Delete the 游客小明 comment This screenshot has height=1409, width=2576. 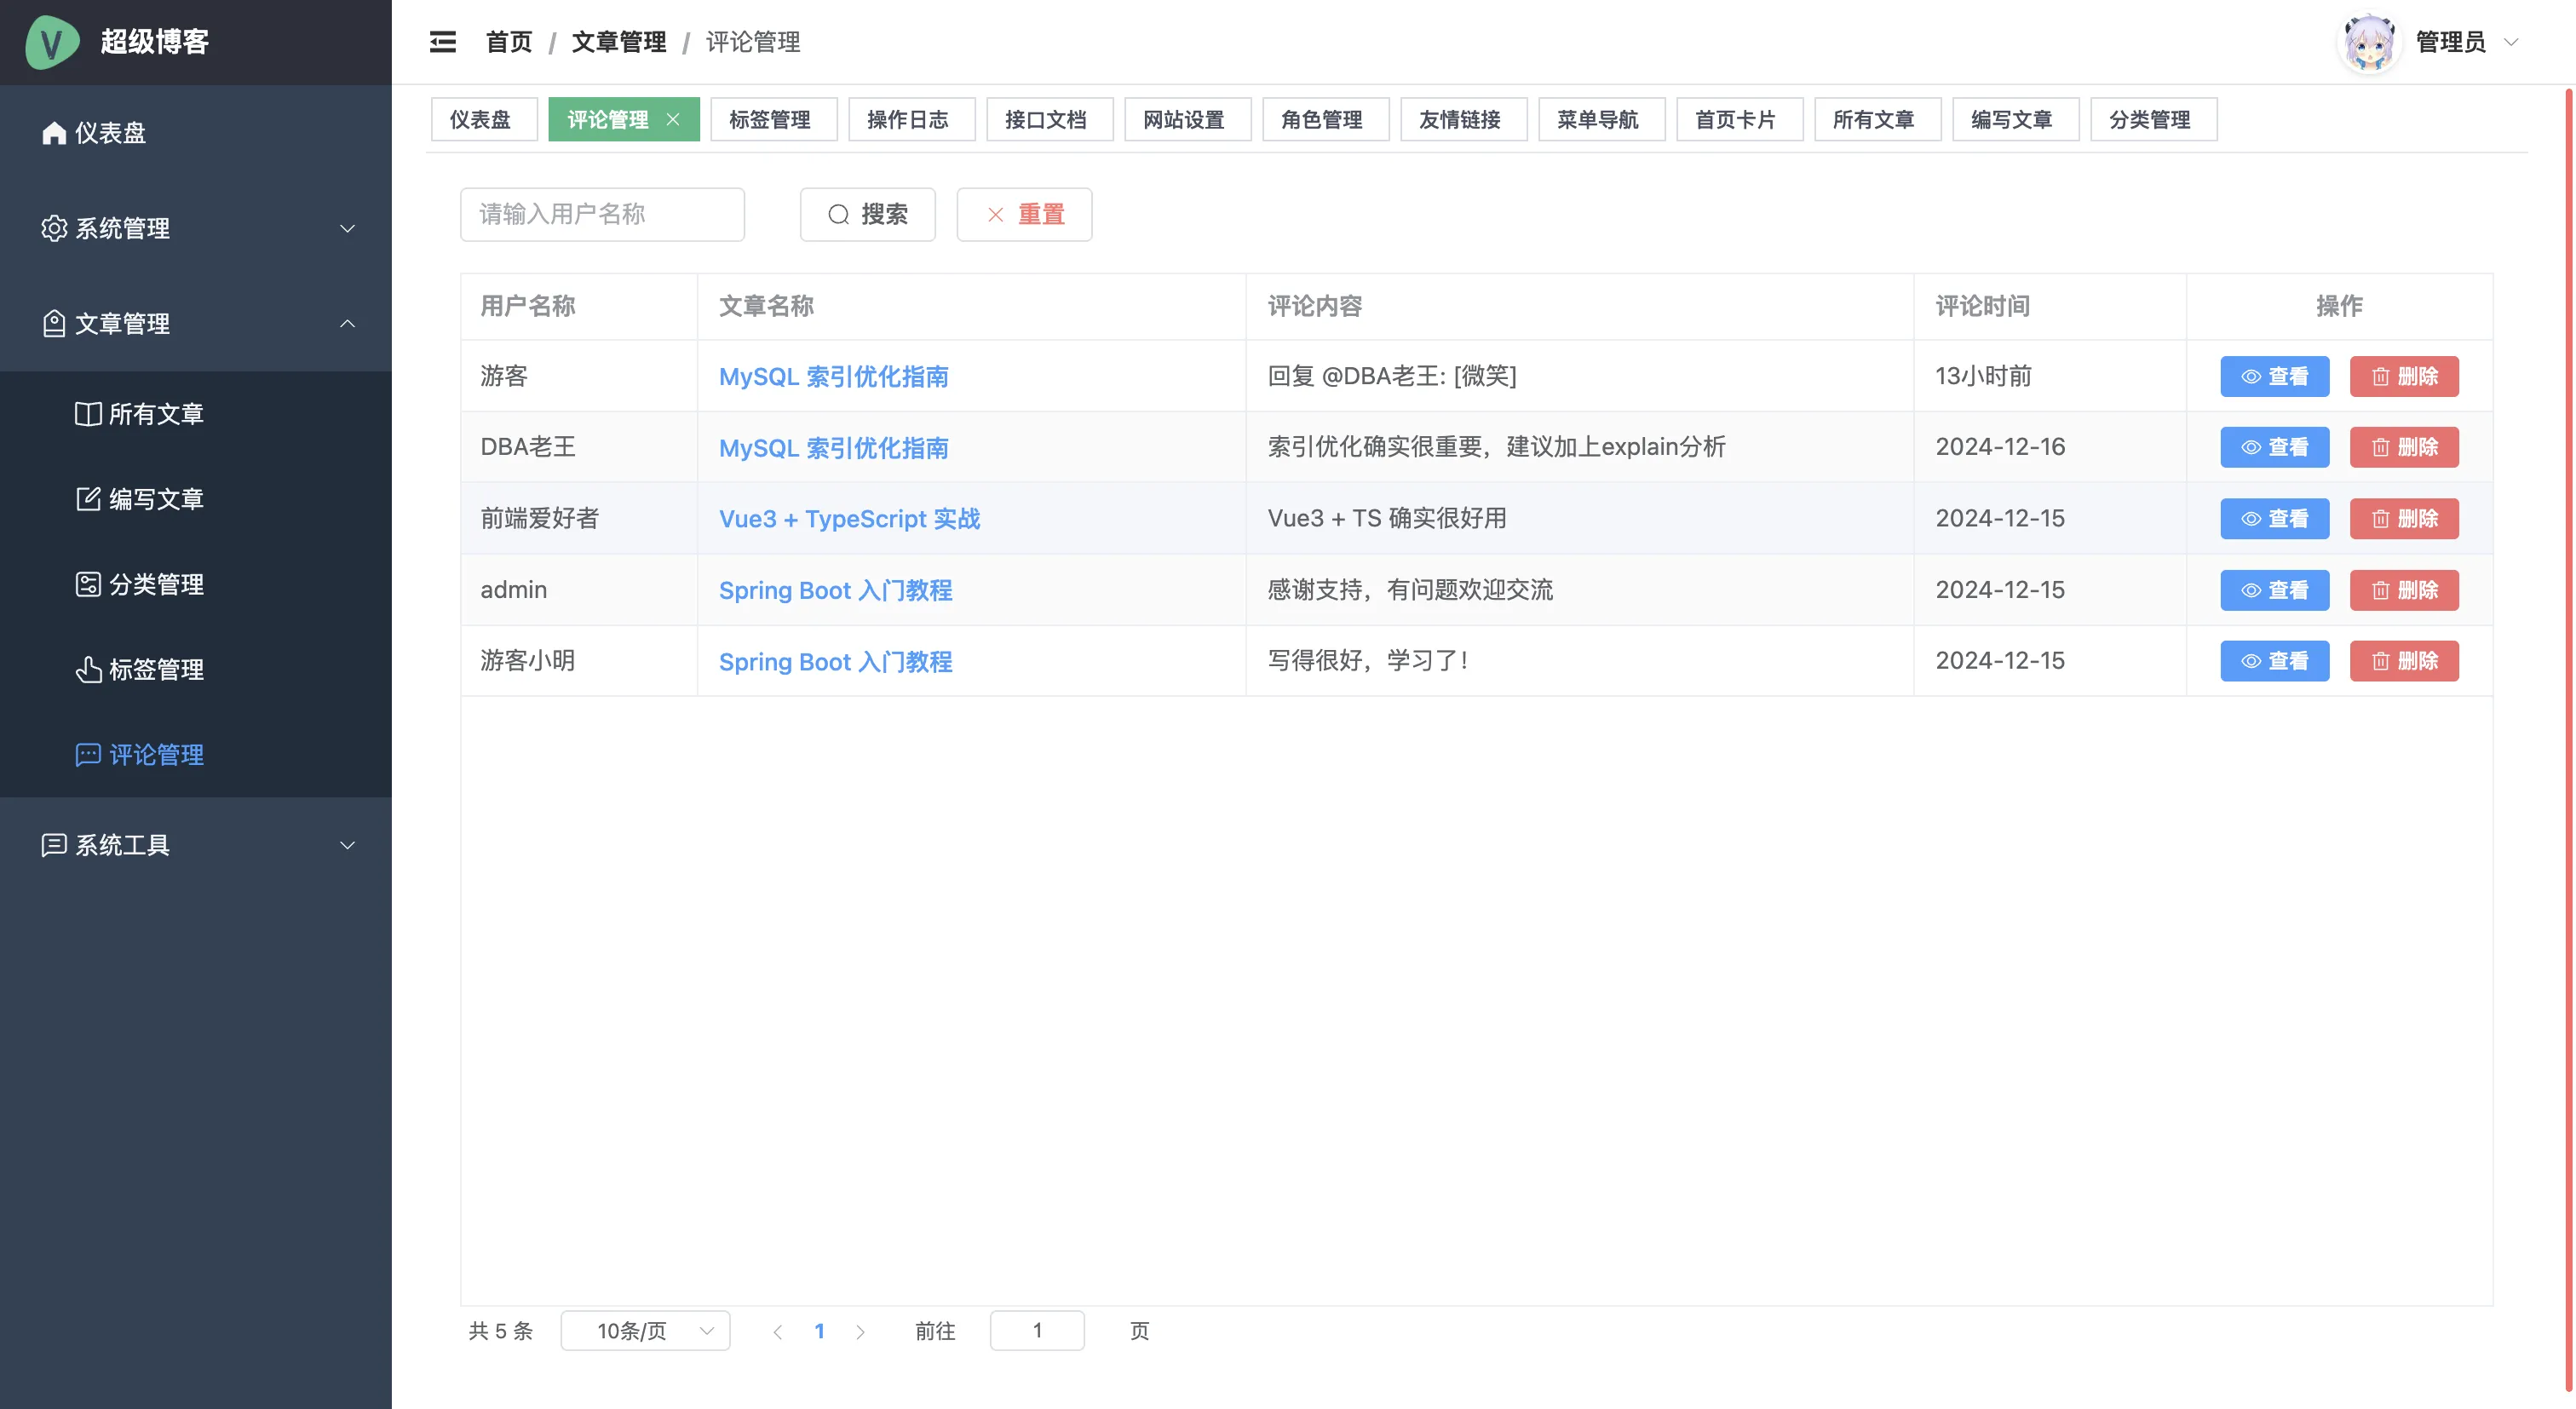point(2404,661)
